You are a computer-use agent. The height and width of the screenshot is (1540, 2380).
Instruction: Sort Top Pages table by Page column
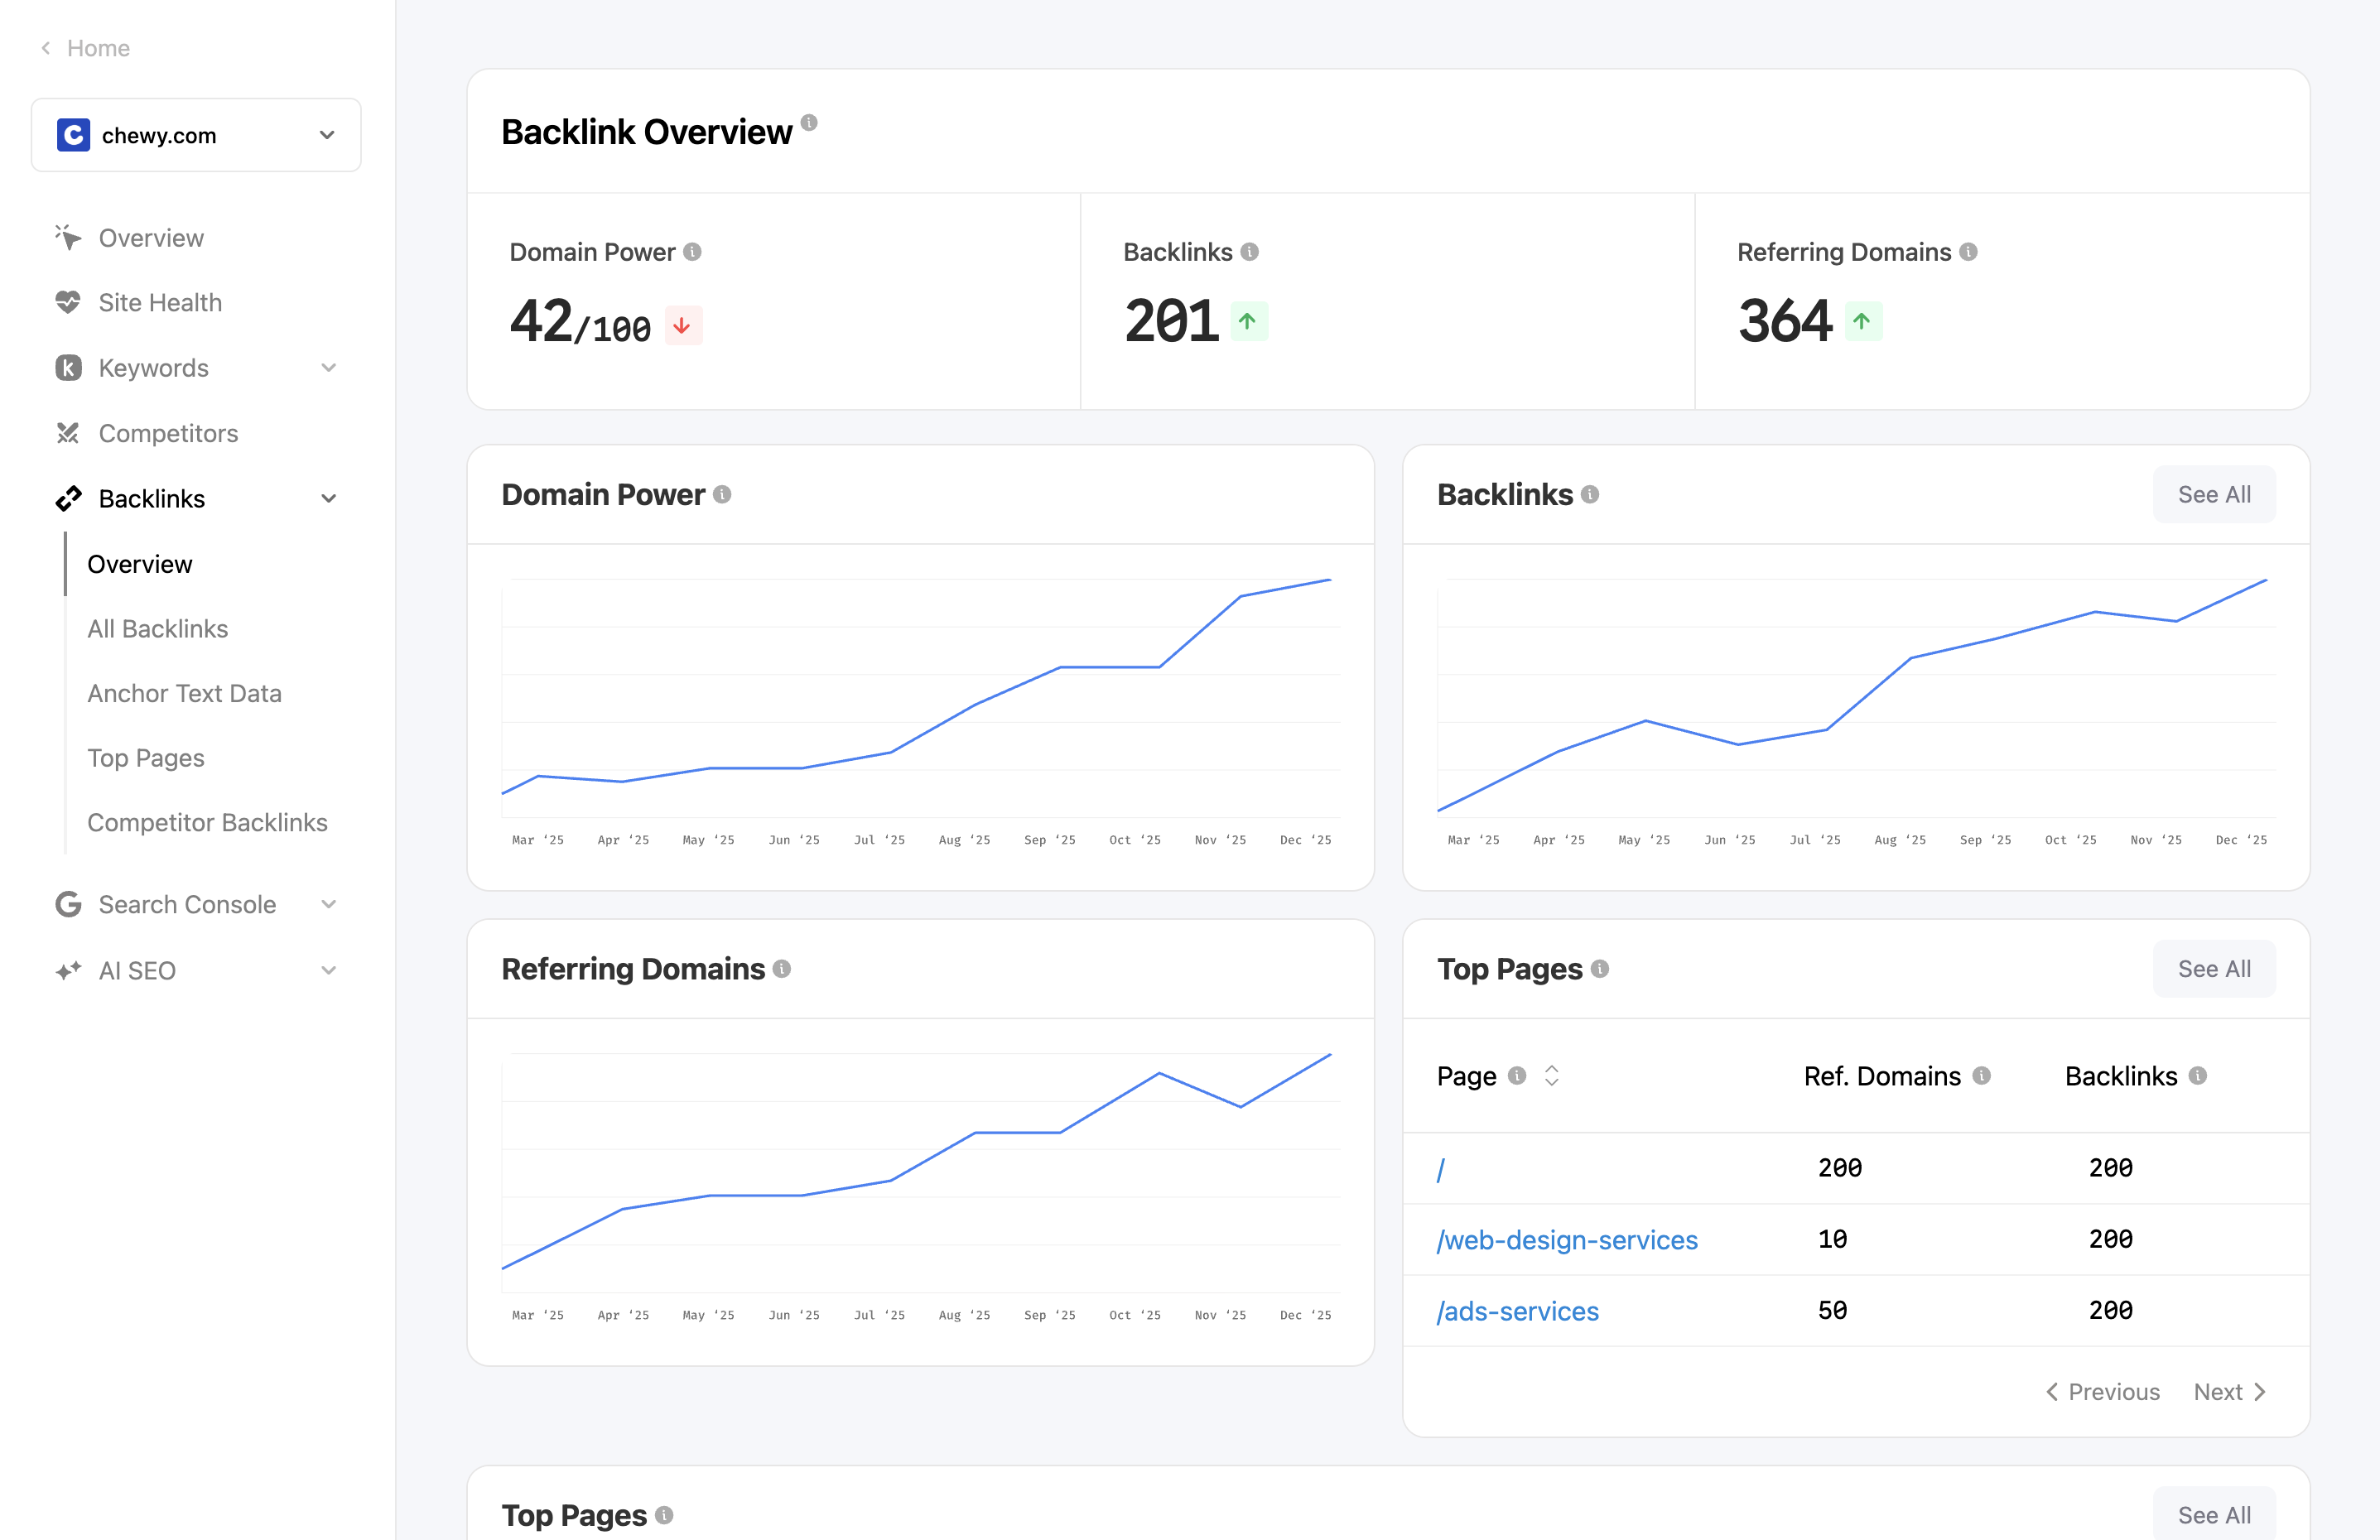pyautogui.click(x=1551, y=1076)
